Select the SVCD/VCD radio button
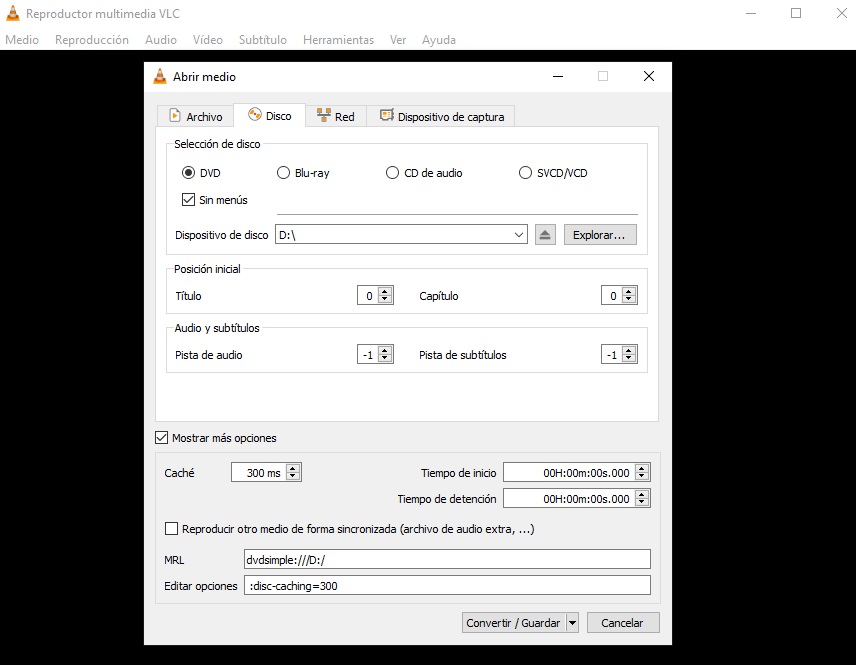 click(526, 173)
